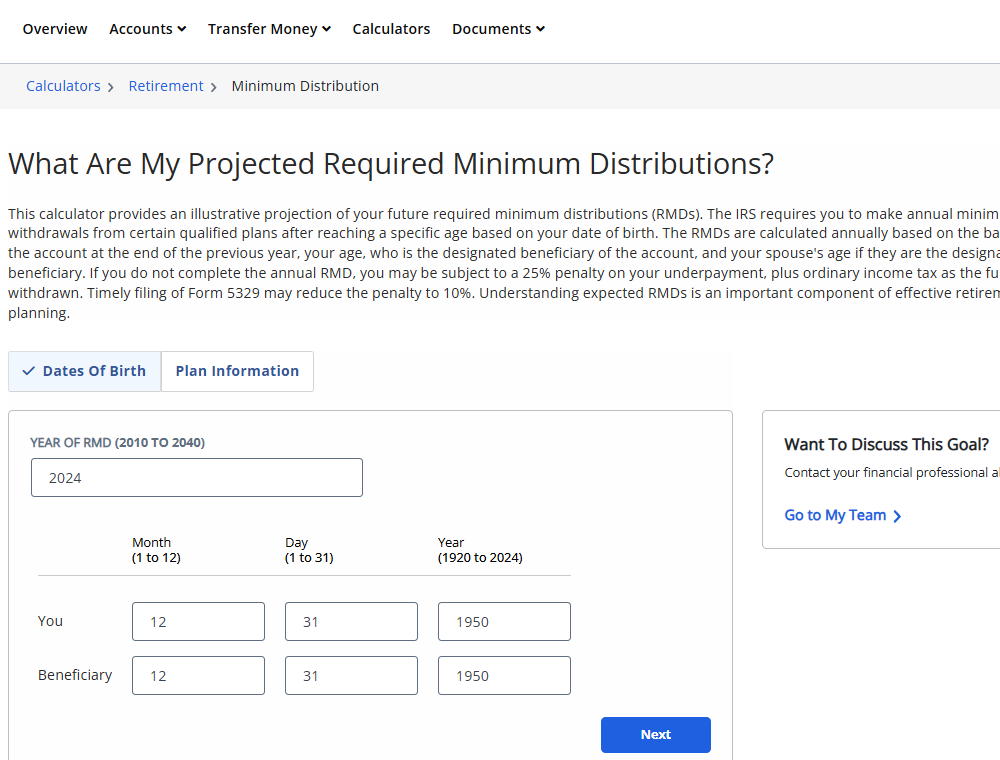Click the You birth year input field
This screenshot has width=1000, height=760.
pos(504,622)
